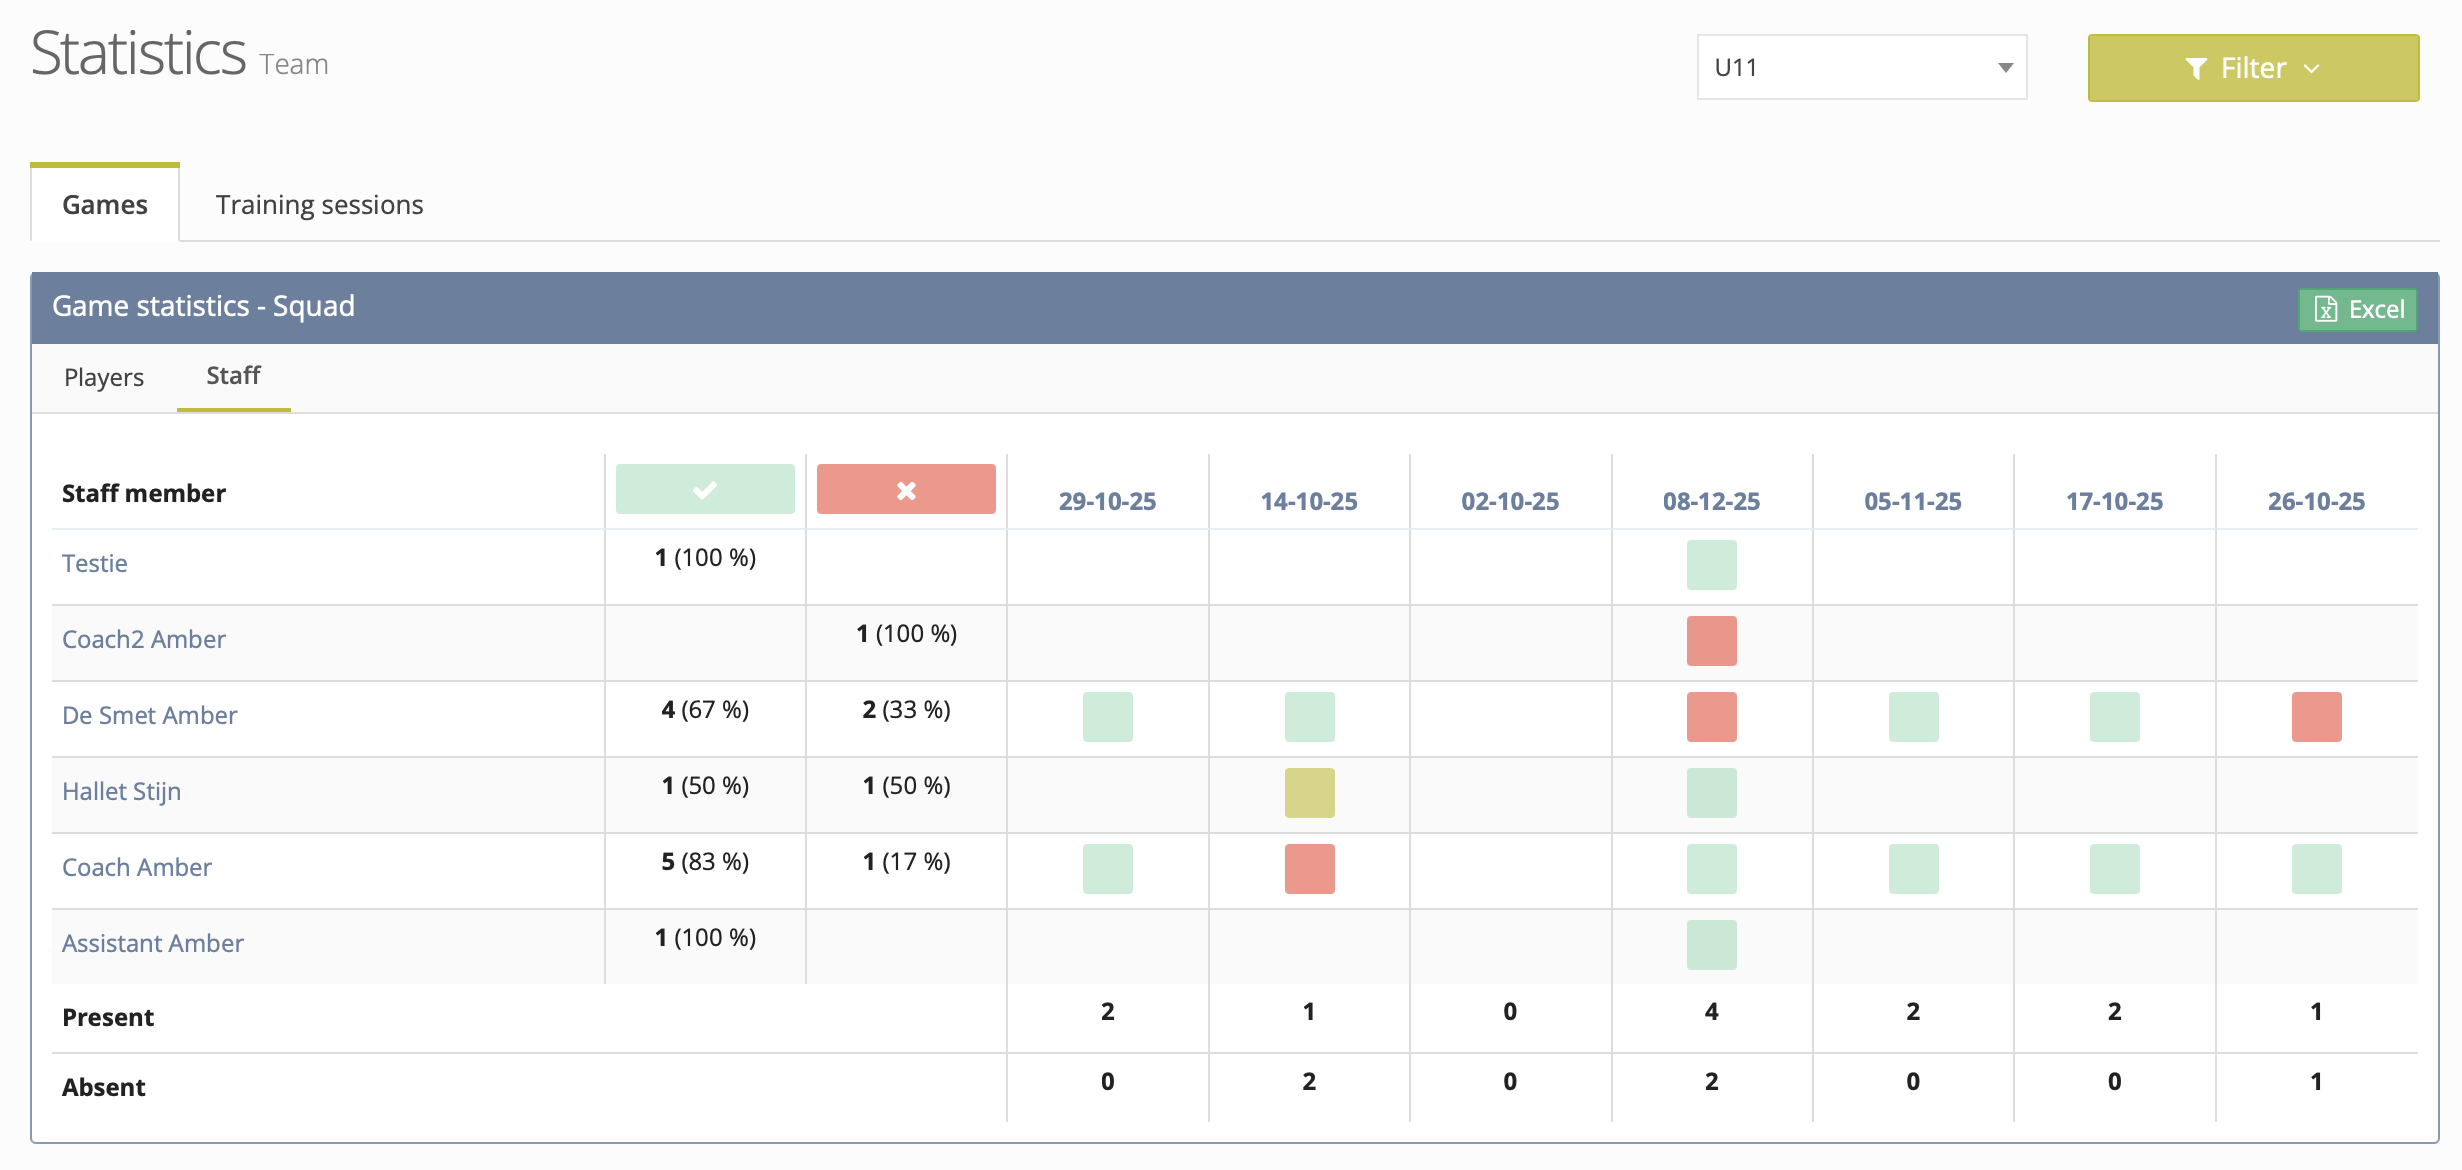Click the red X absent column header
Viewport: 2462px width, 1170px height.
[906, 490]
